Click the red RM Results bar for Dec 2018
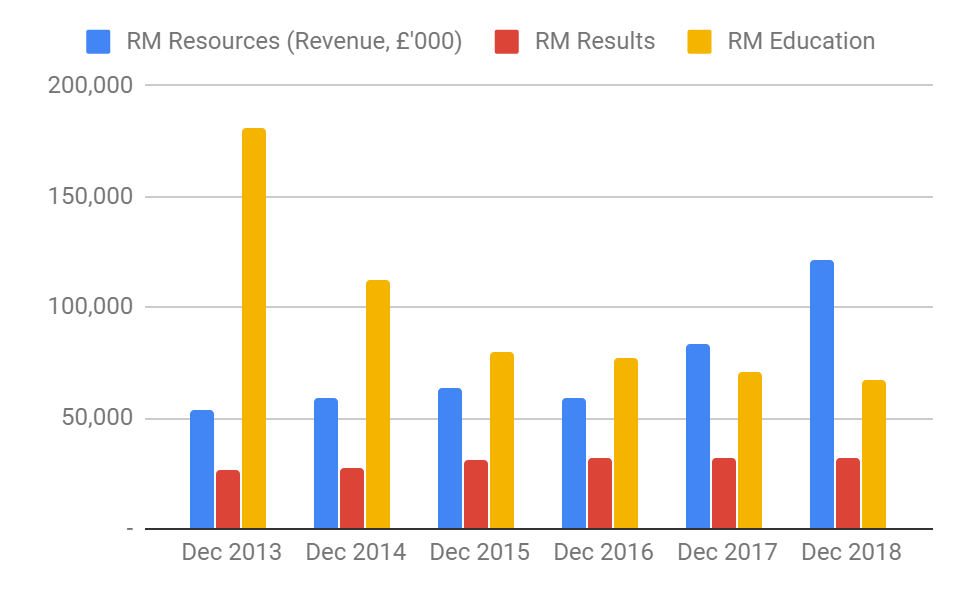 point(848,493)
